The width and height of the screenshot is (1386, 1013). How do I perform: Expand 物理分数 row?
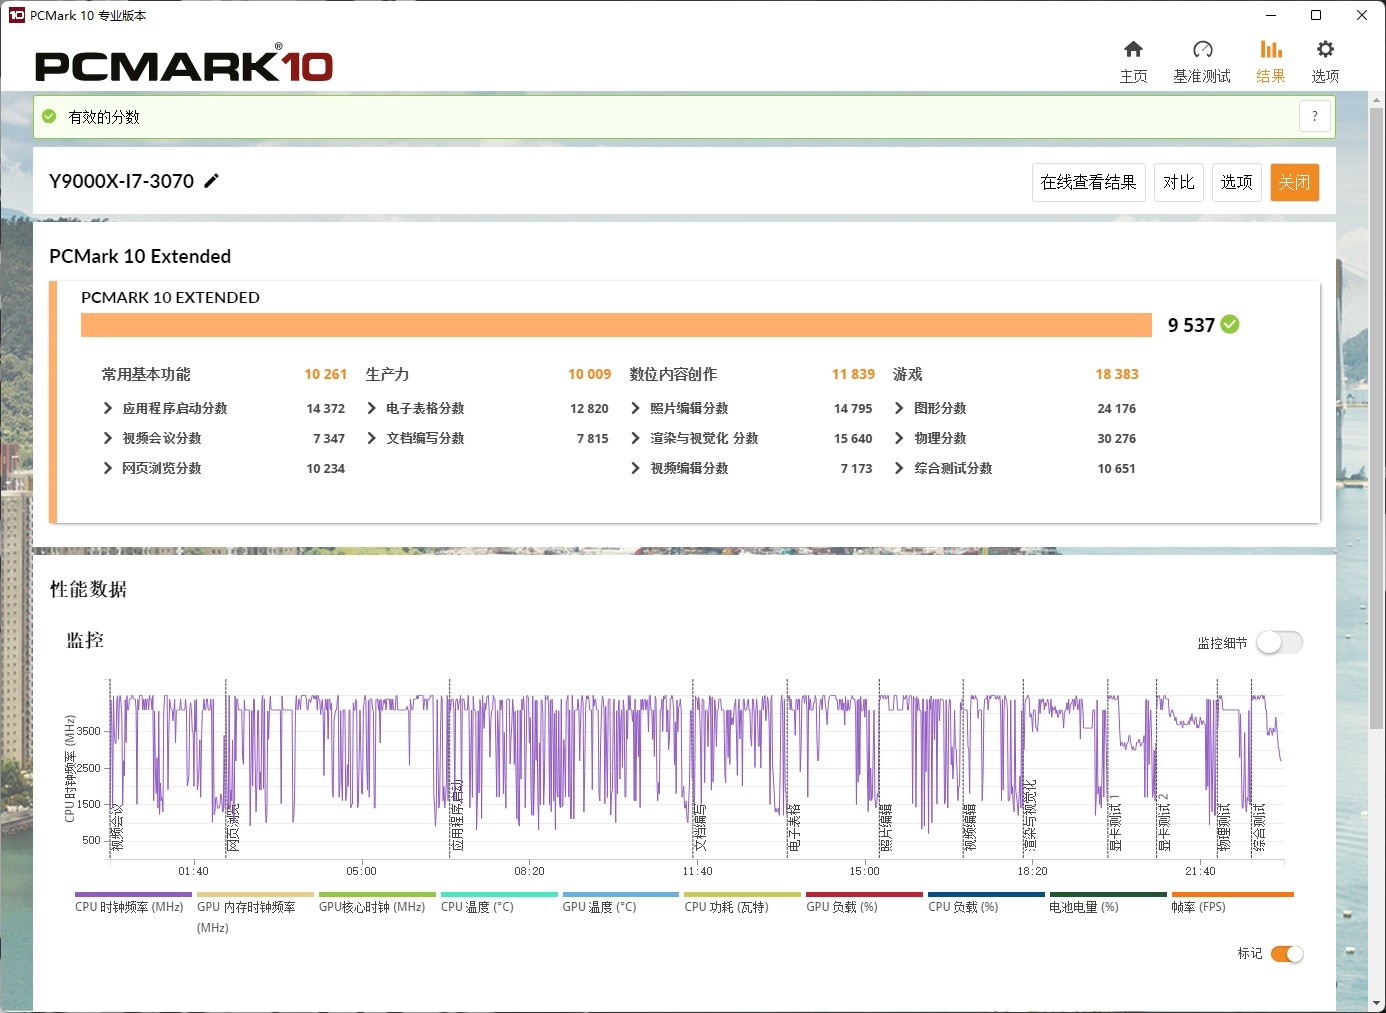tap(900, 438)
